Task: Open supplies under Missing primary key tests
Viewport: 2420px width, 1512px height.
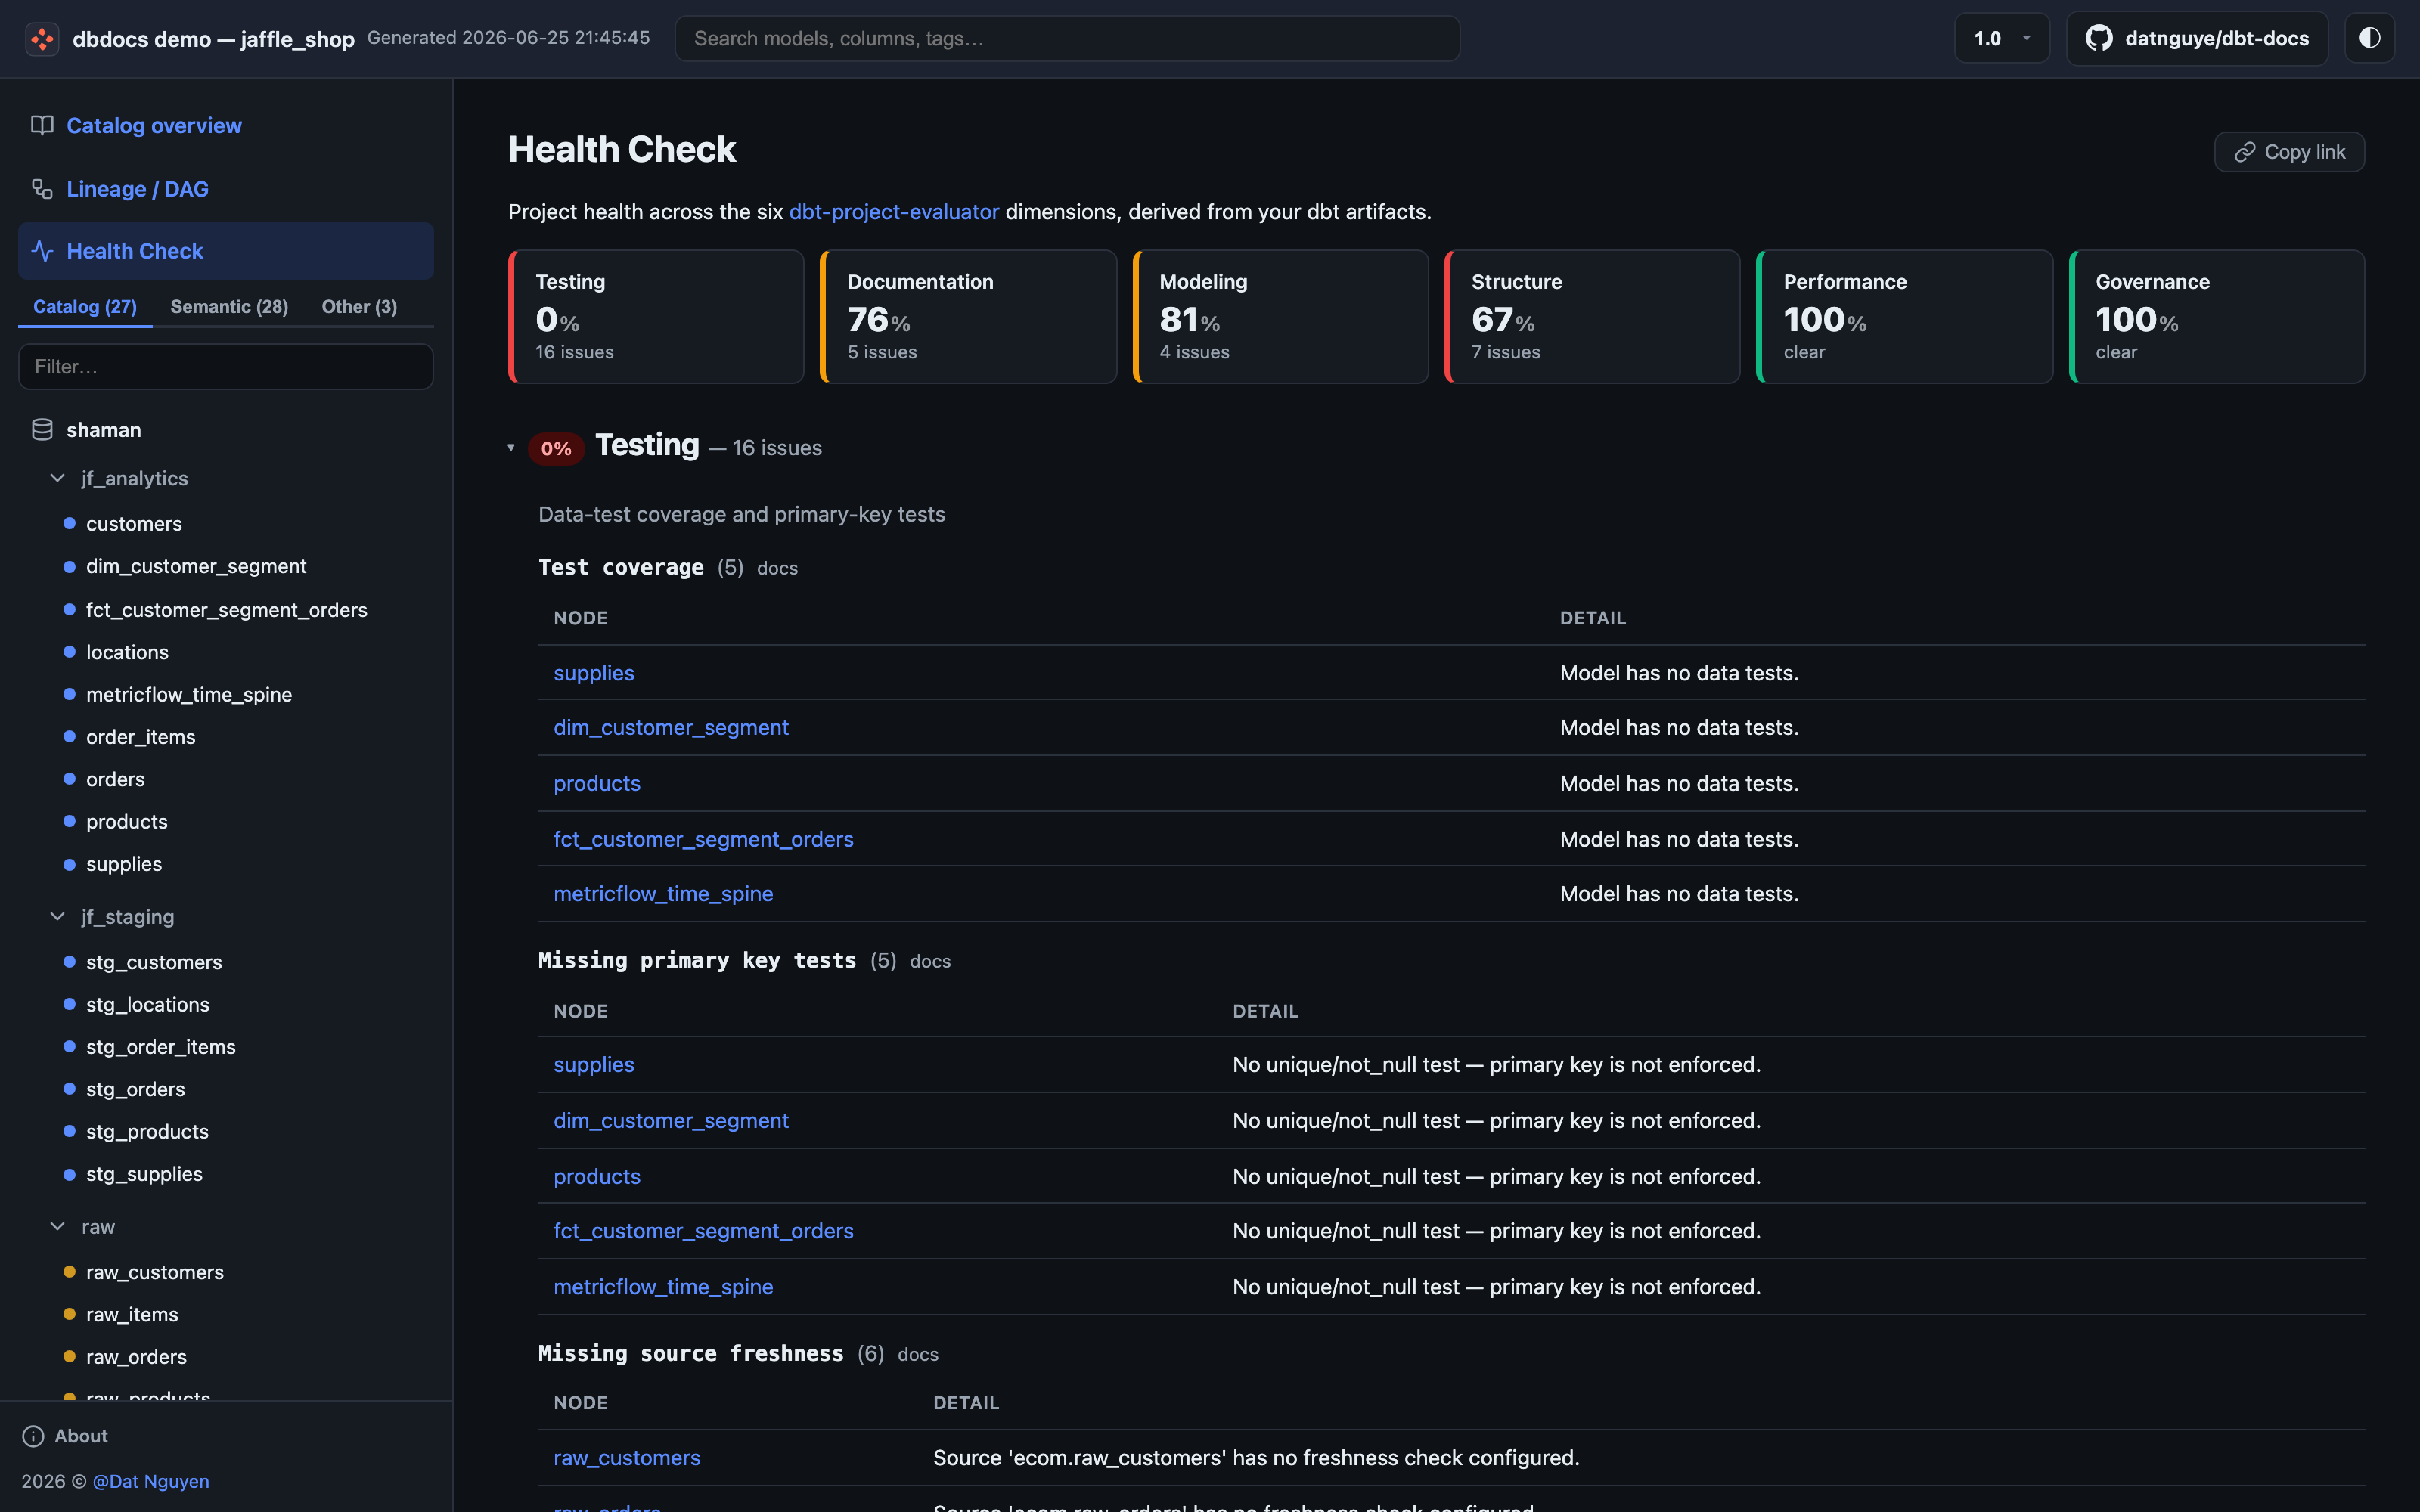Action: pyautogui.click(x=594, y=1065)
